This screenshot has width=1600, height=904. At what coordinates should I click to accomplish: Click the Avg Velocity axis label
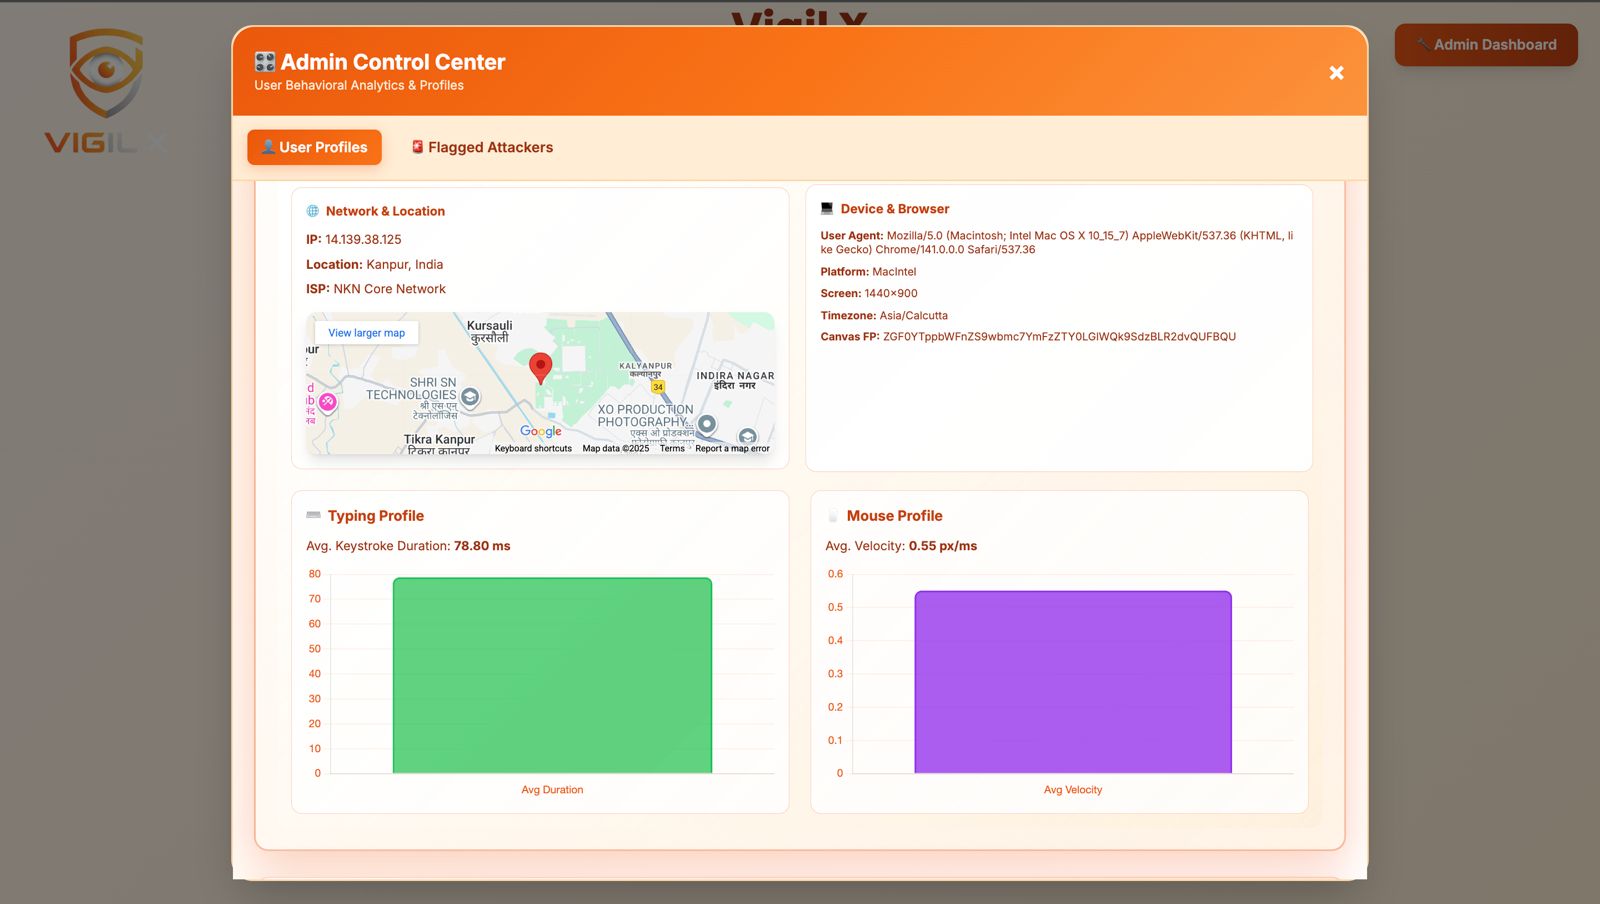tap(1073, 790)
